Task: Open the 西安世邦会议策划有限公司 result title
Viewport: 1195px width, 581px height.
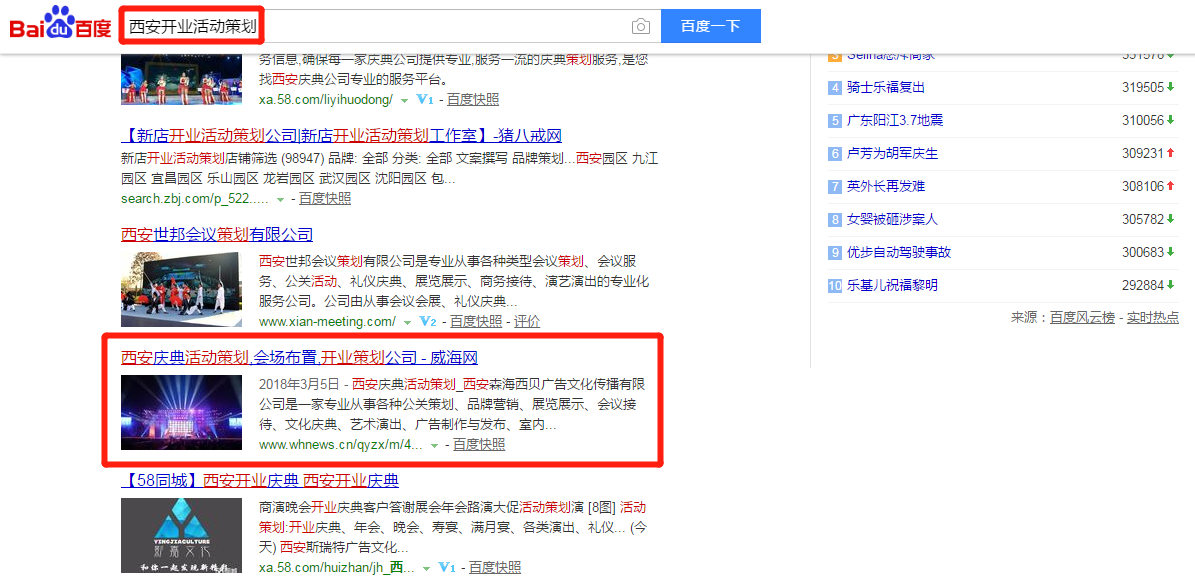Action: 217,234
